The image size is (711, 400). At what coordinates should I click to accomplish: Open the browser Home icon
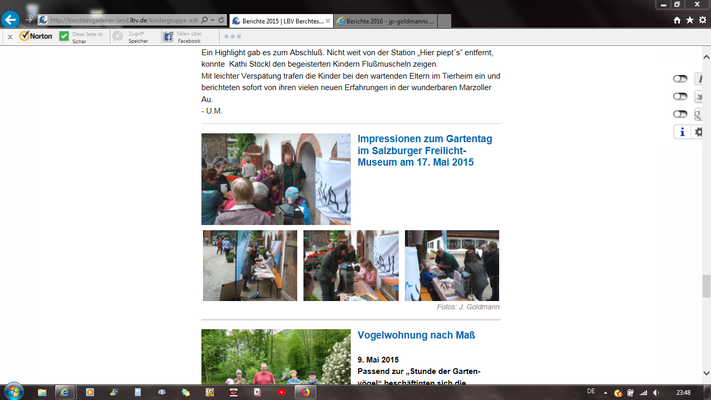pos(677,20)
